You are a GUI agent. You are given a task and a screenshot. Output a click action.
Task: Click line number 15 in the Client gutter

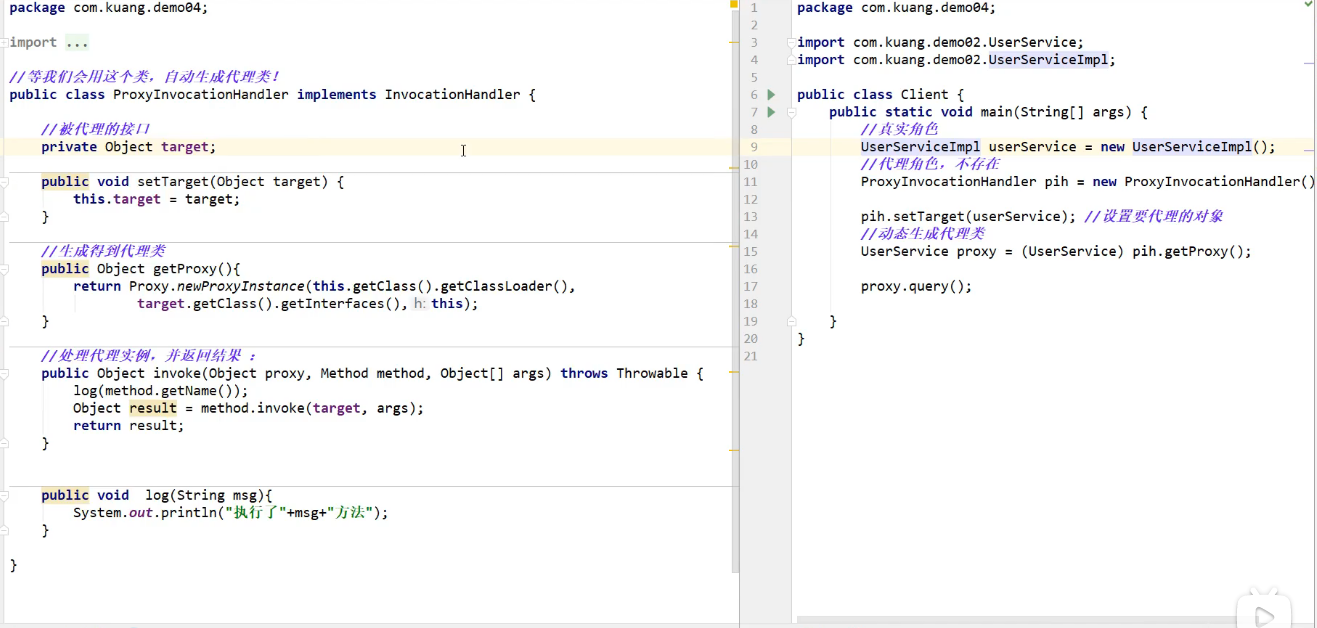point(751,252)
